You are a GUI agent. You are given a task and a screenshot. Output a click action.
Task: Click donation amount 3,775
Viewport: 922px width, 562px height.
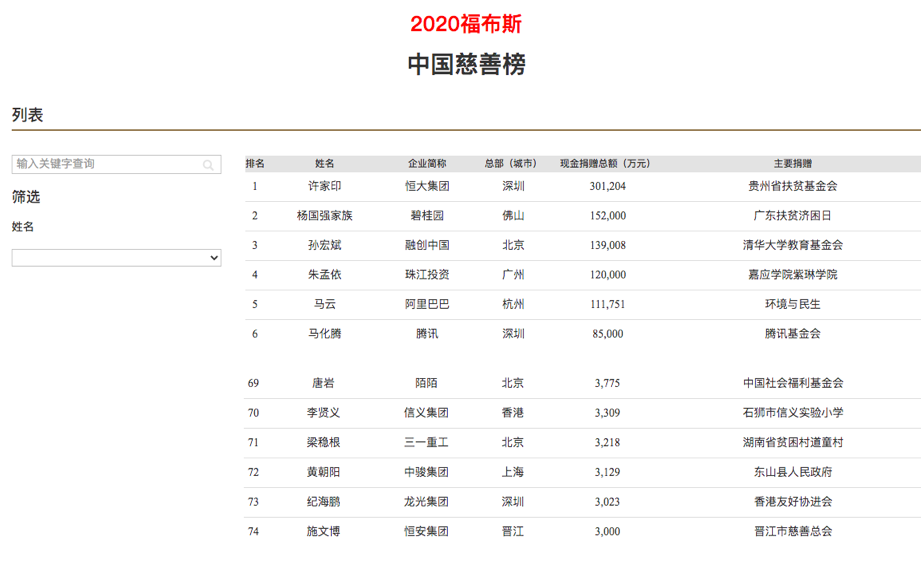[x=607, y=383]
